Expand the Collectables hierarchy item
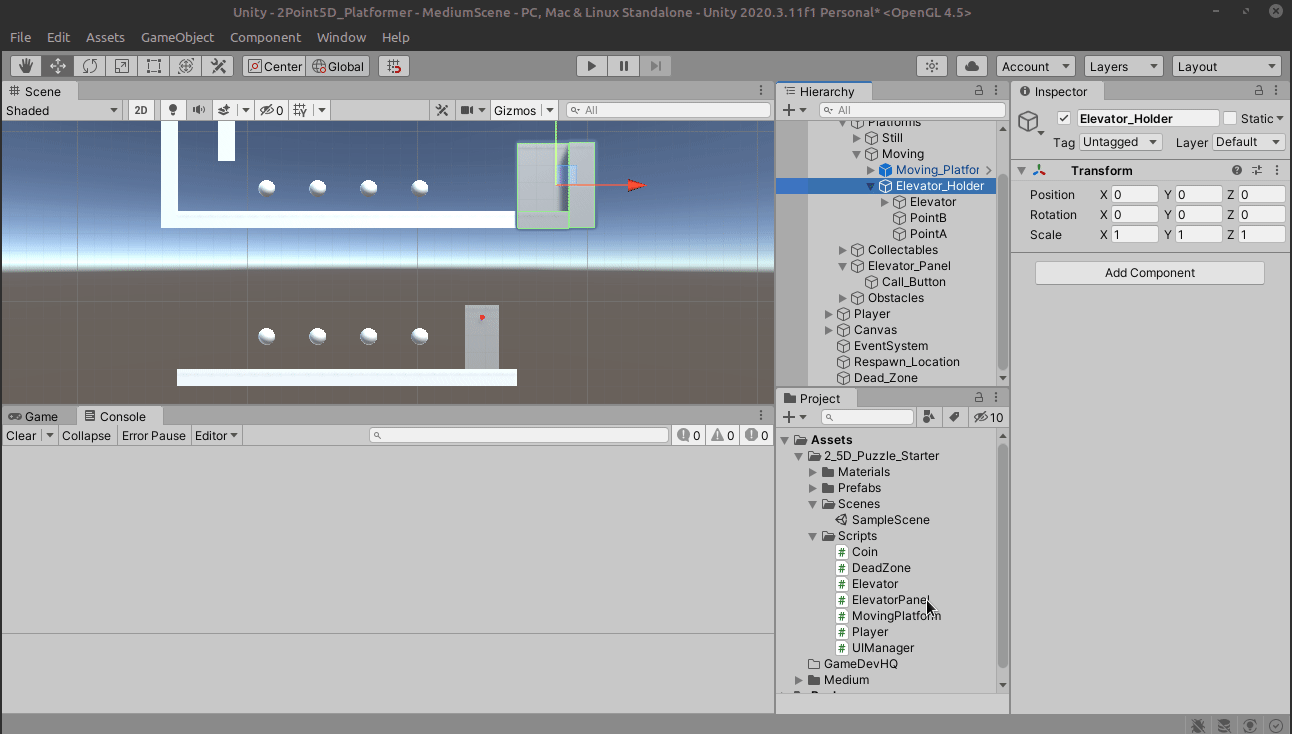The image size is (1292, 734). [843, 250]
